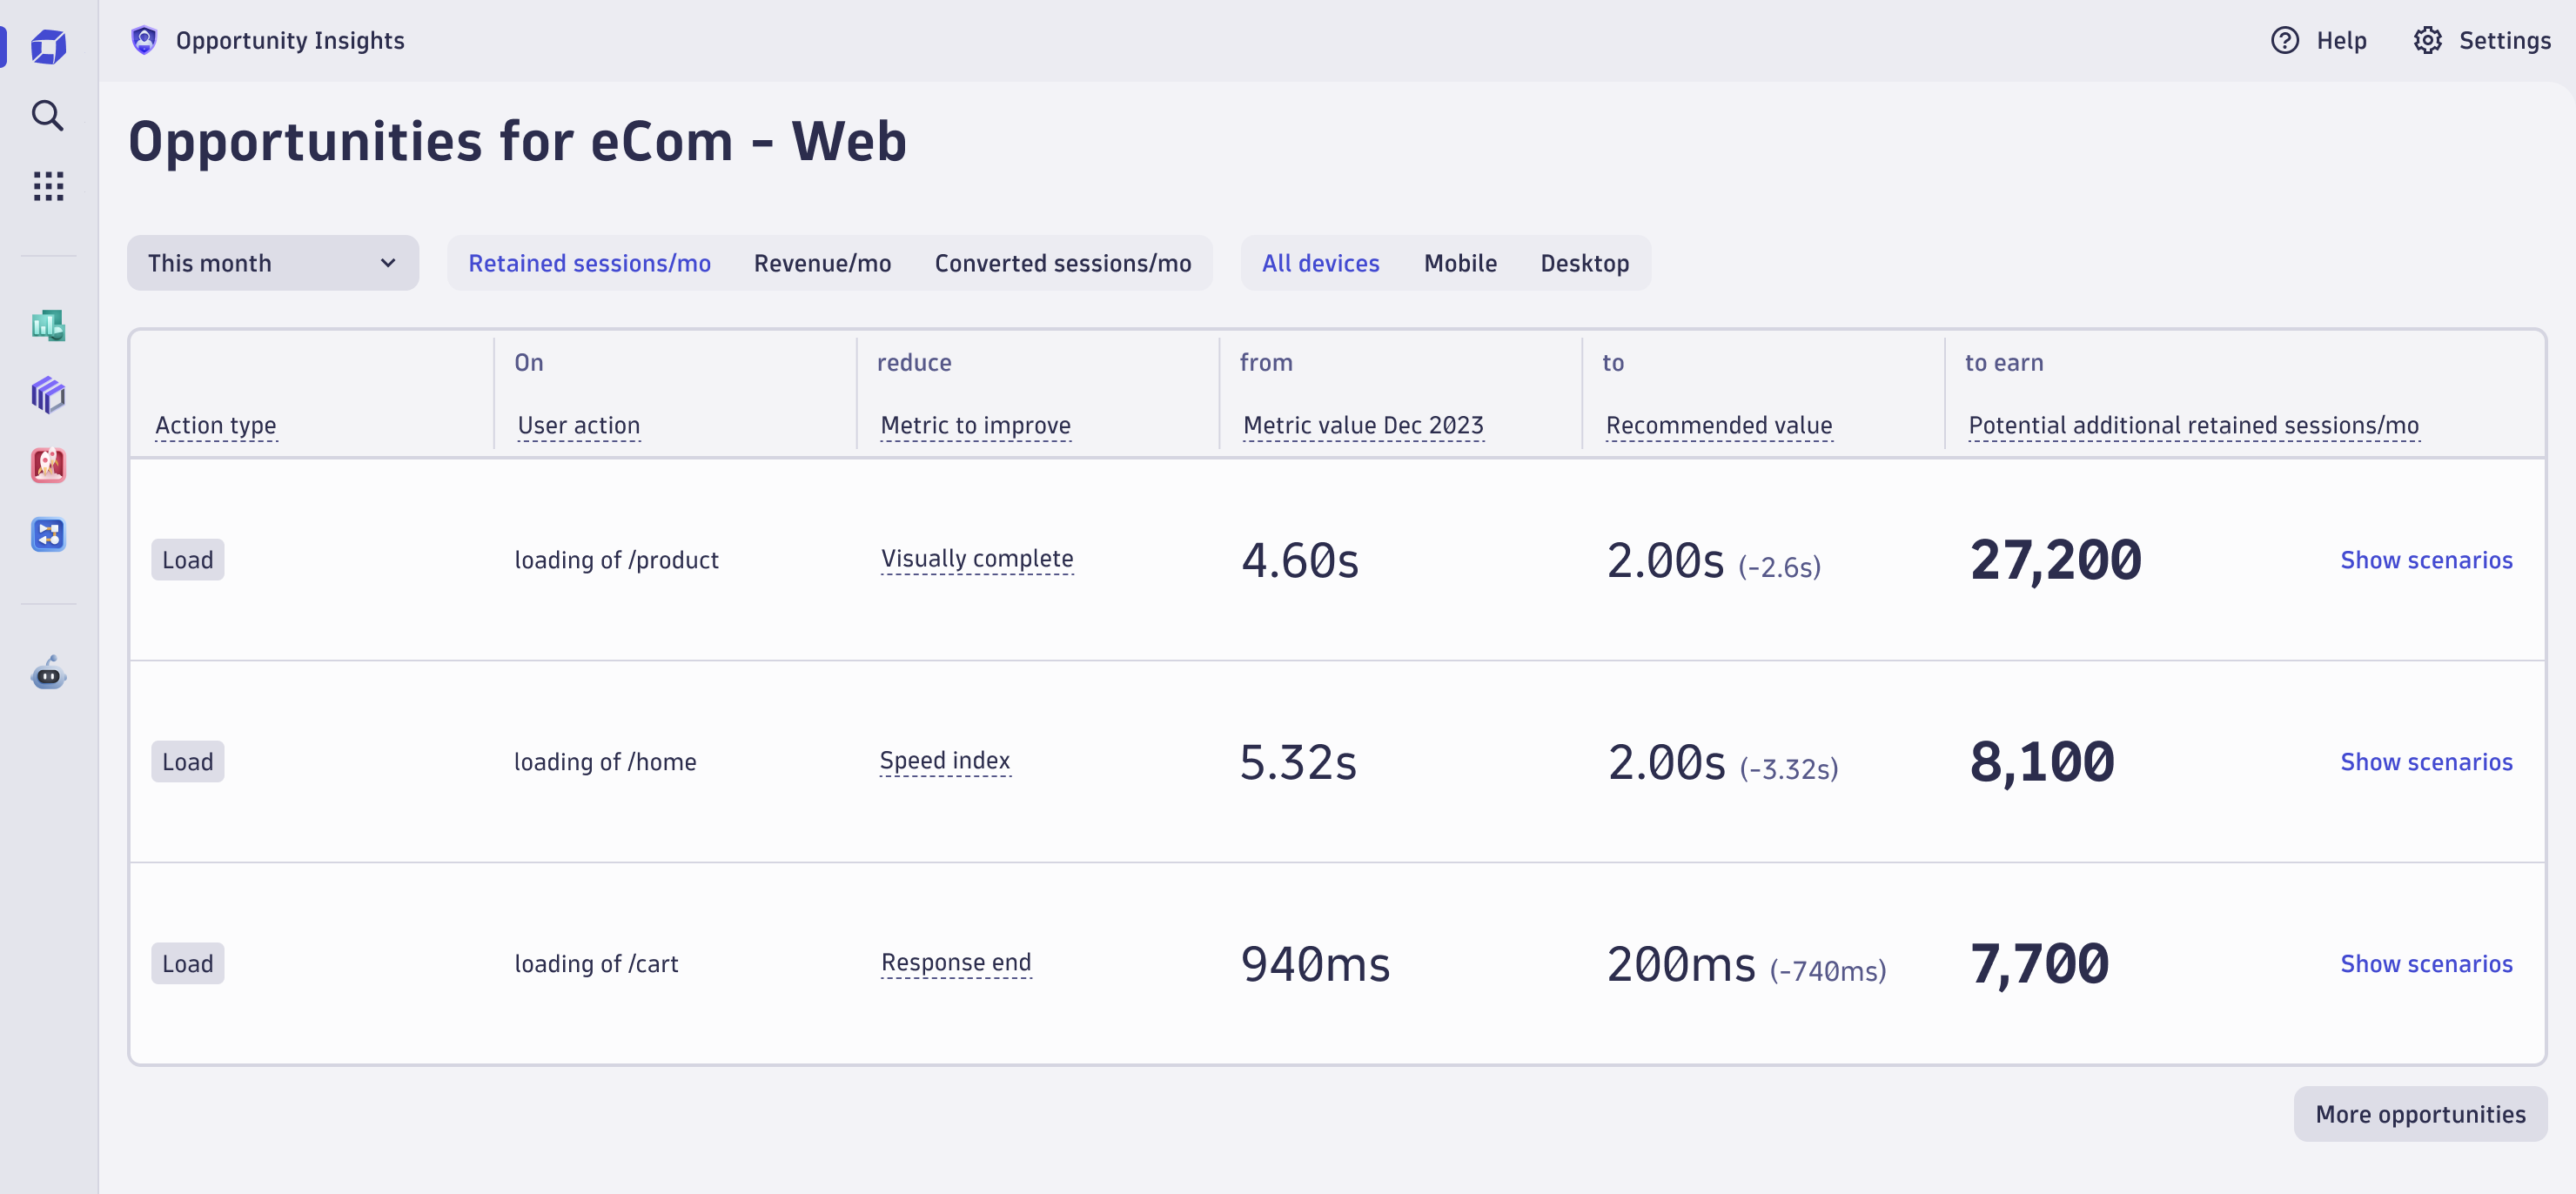Toggle to All devices view
Viewport: 2576px width, 1194px height.
click(x=1321, y=261)
